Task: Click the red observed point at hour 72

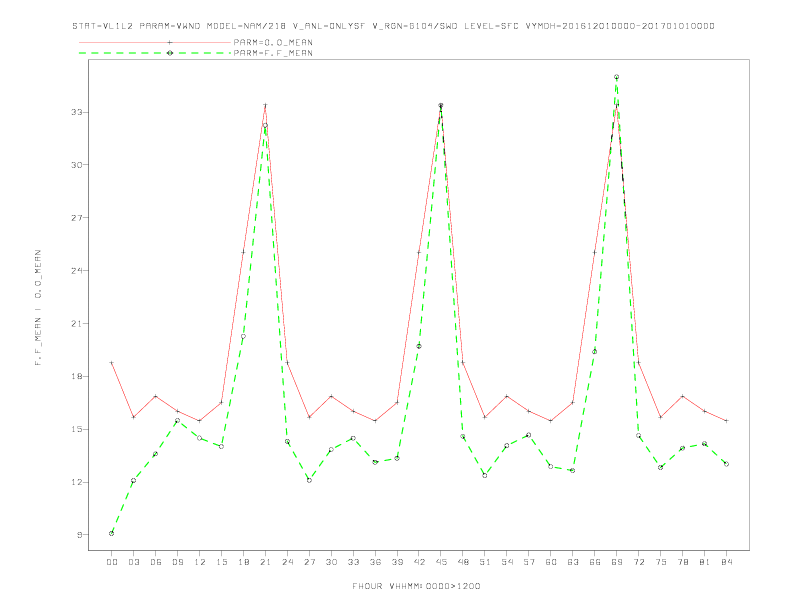Action: click(638, 363)
